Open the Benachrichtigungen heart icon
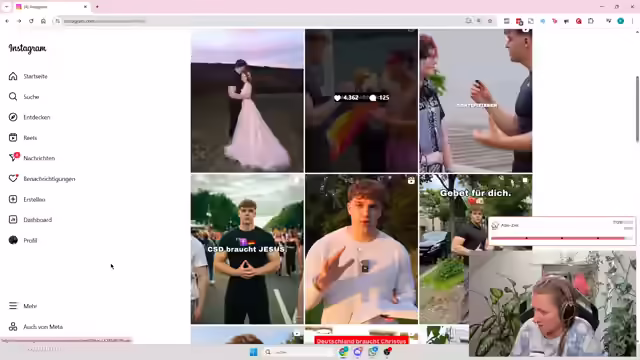This screenshot has width=640, height=360. click(x=13, y=178)
